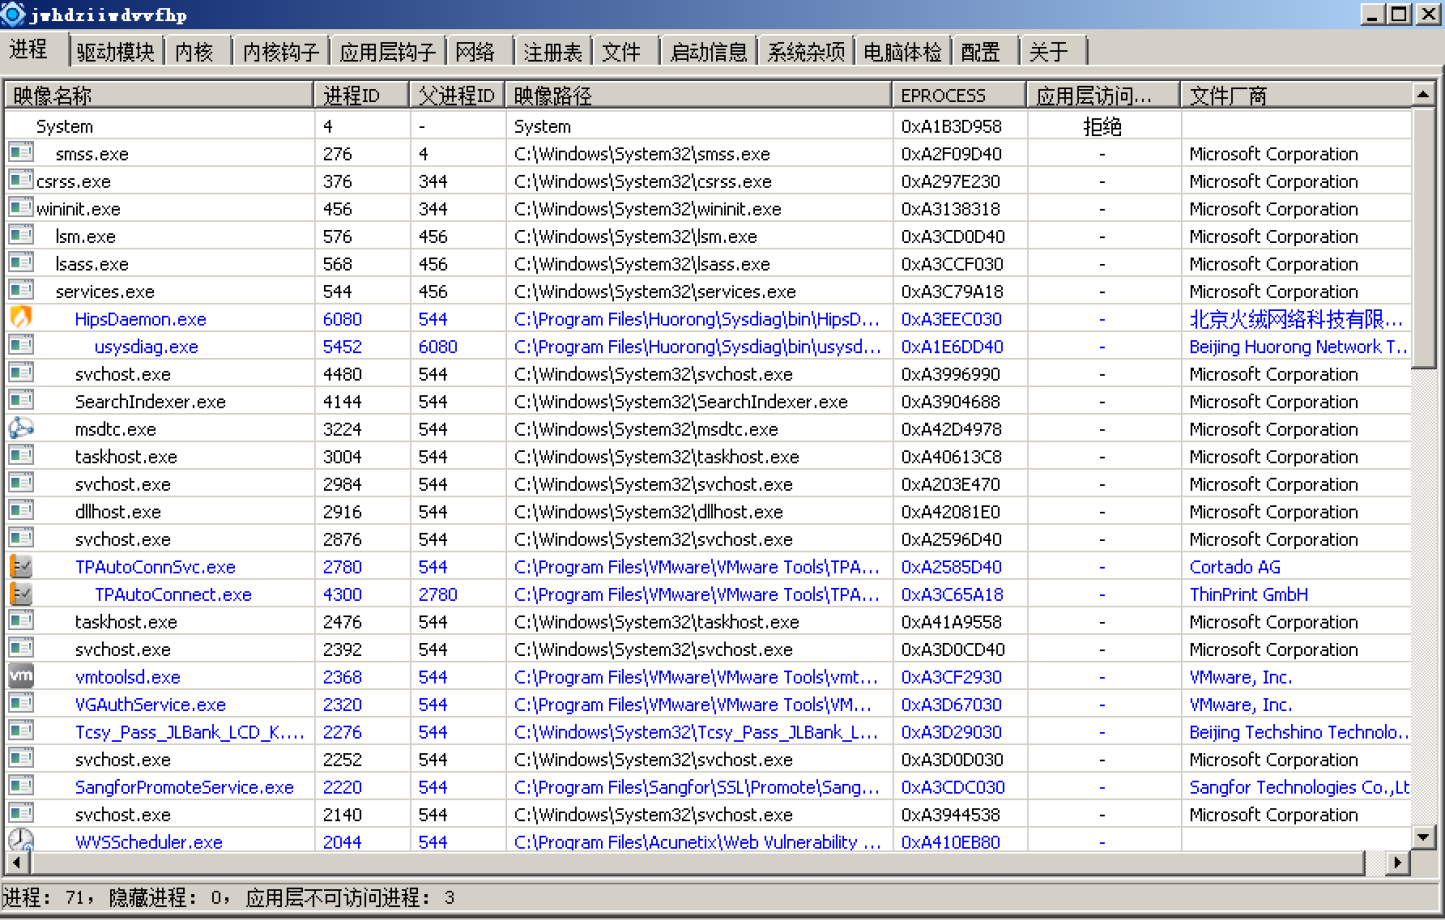Click the msdtc.exe network-style icon
Viewport: 1445px width, 920px height.
(21, 428)
